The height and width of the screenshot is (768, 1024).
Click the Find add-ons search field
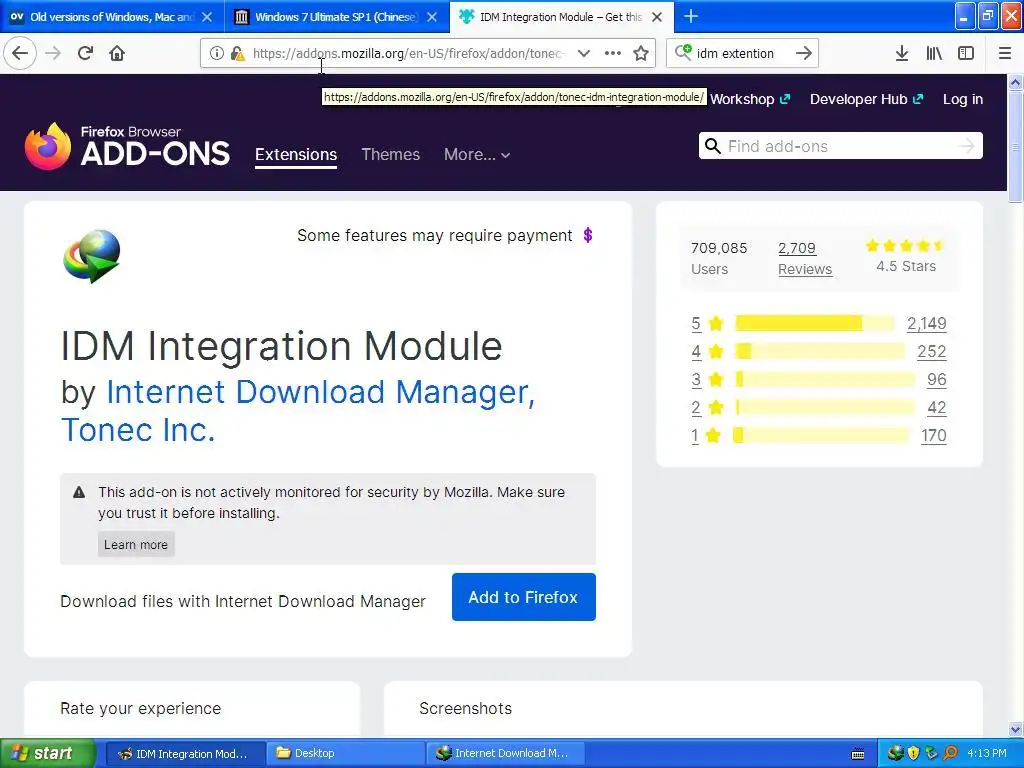click(x=840, y=146)
